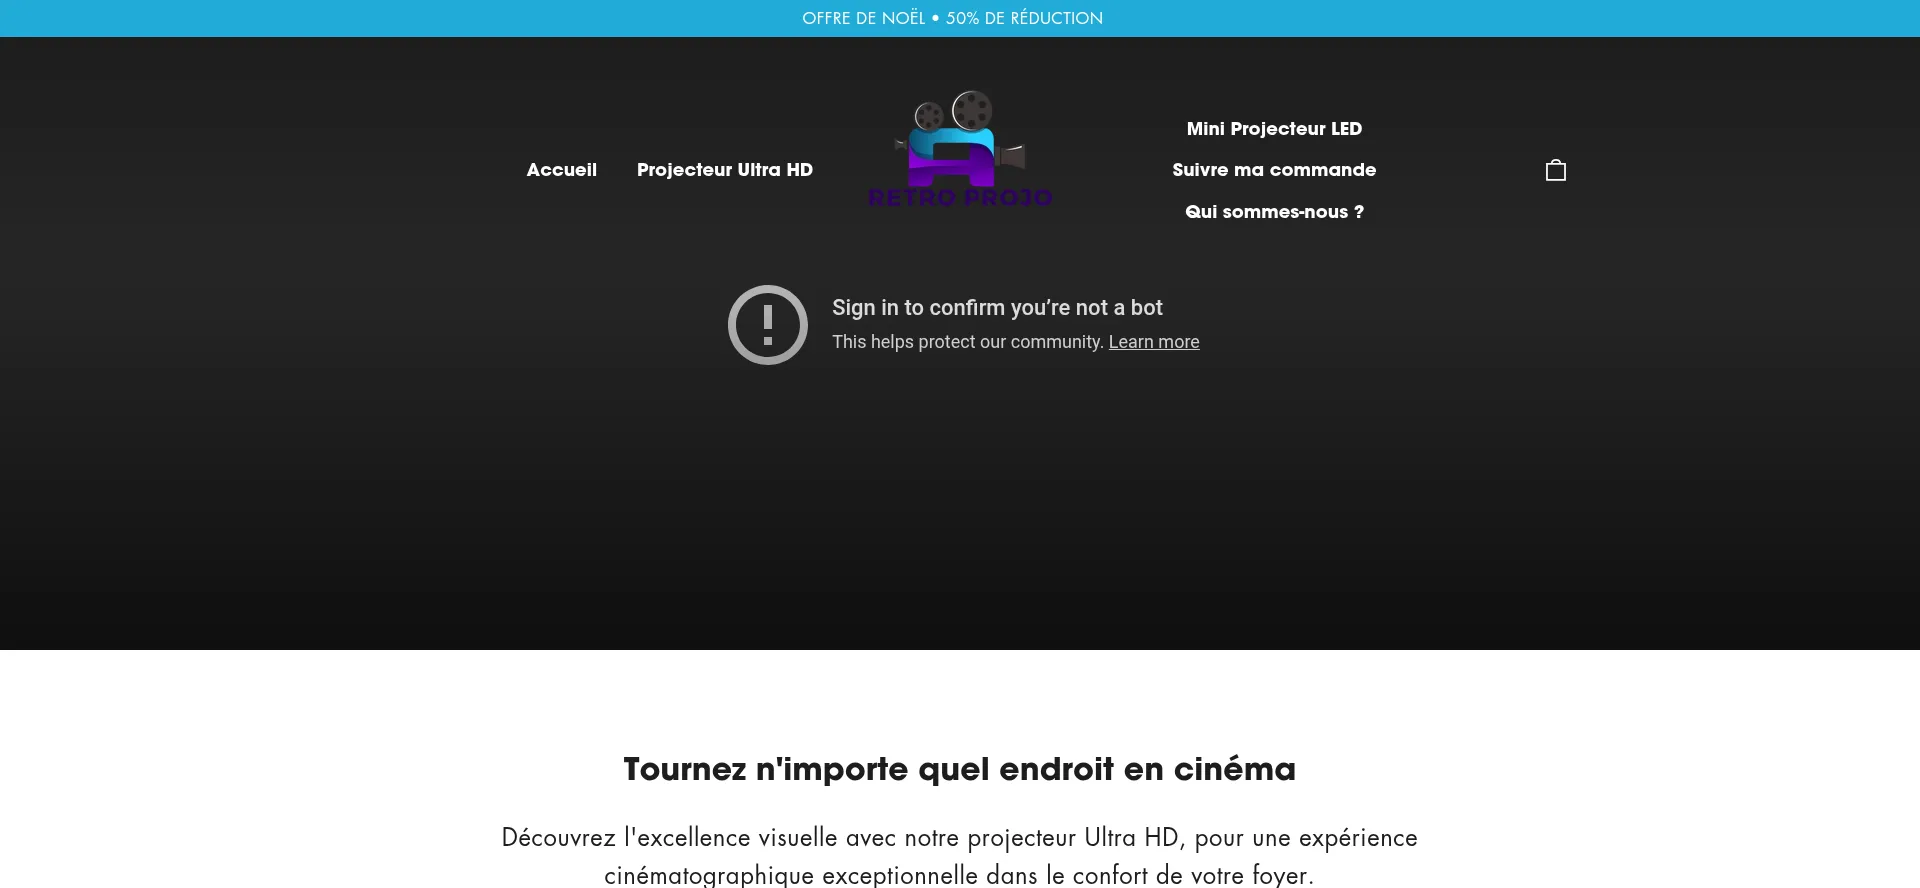Open the shopping cart bag icon

pos(1555,170)
